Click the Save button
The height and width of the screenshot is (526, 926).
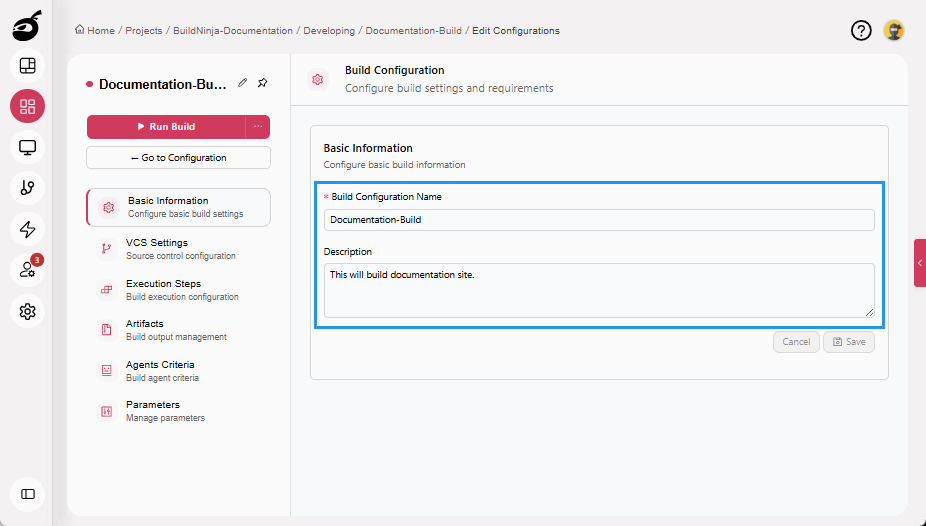[849, 342]
